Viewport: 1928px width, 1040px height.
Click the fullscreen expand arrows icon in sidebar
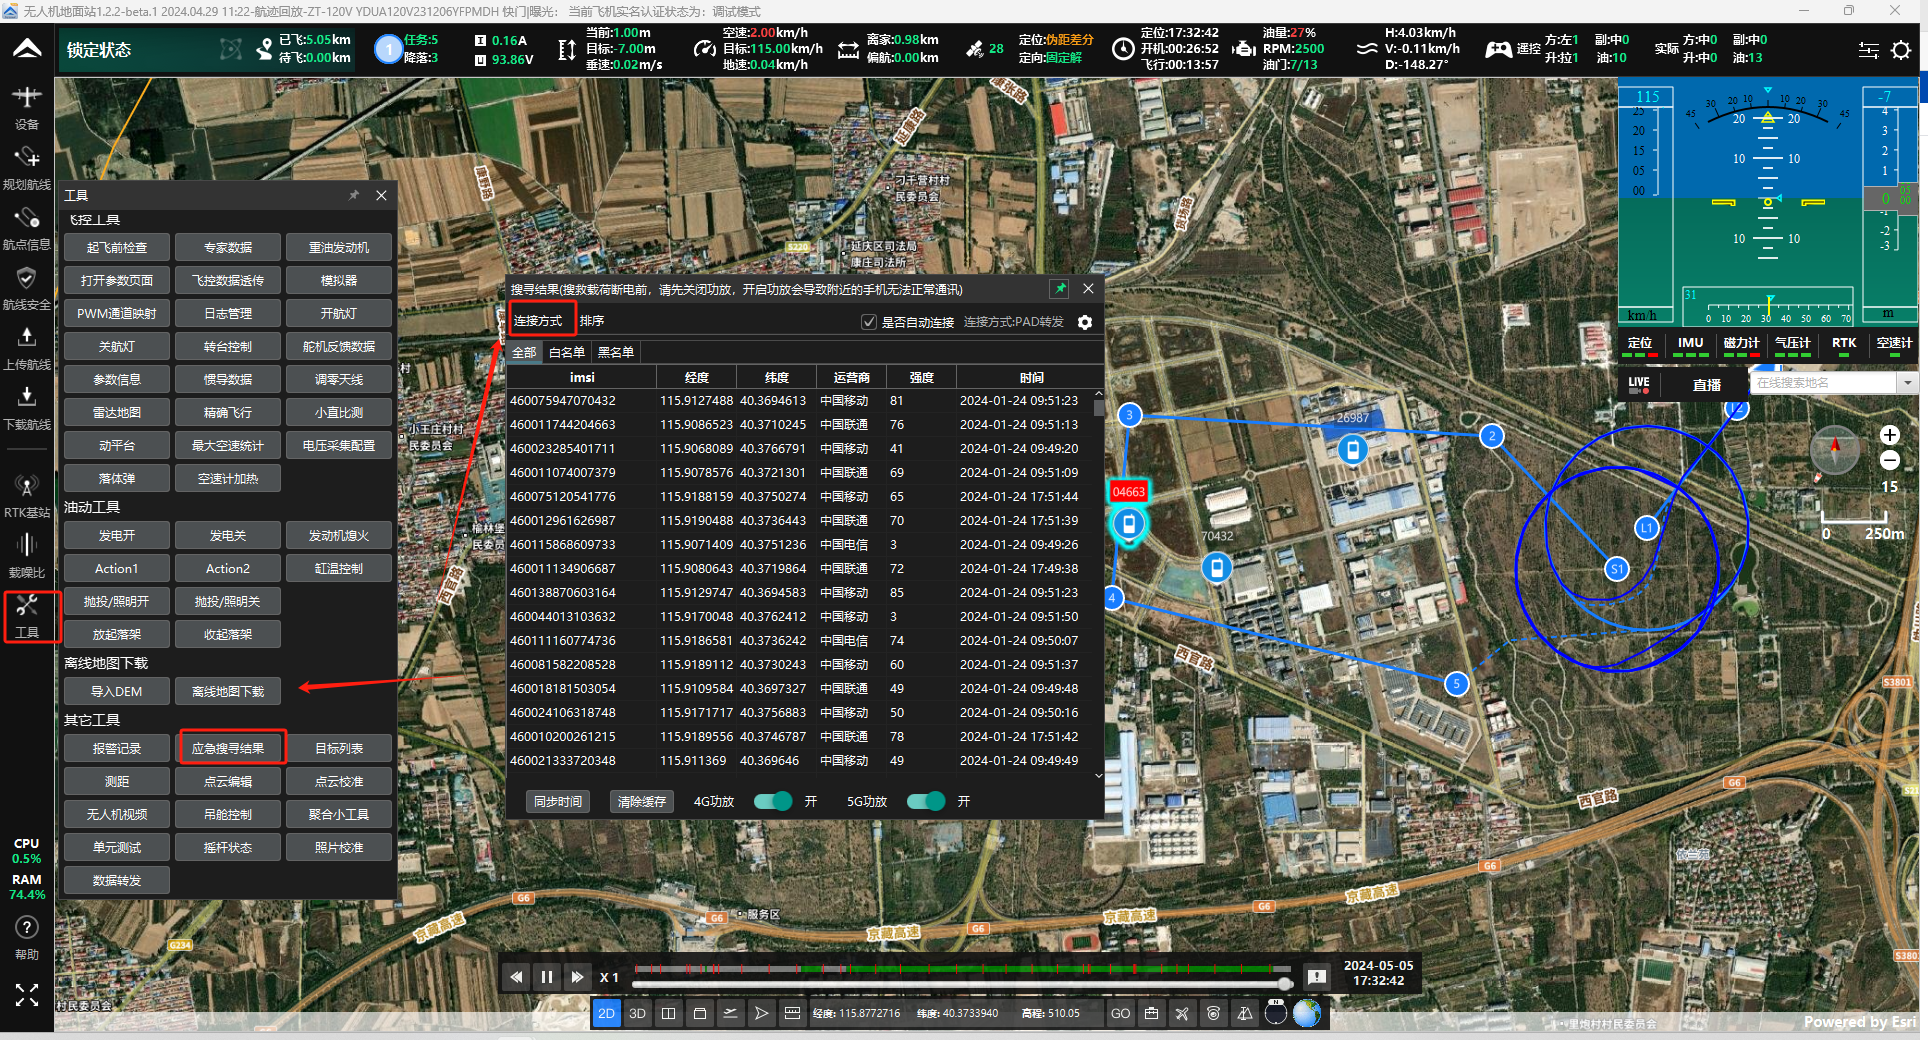[x=27, y=994]
